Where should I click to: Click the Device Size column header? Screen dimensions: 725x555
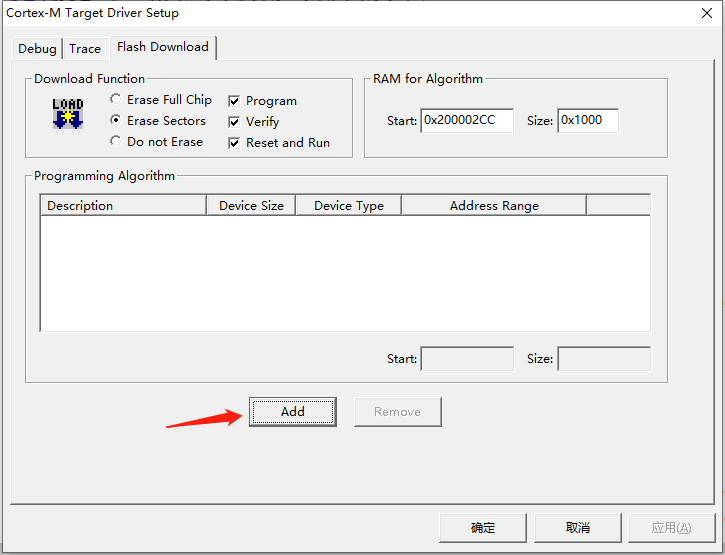pyautogui.click(x=251, y=205)
